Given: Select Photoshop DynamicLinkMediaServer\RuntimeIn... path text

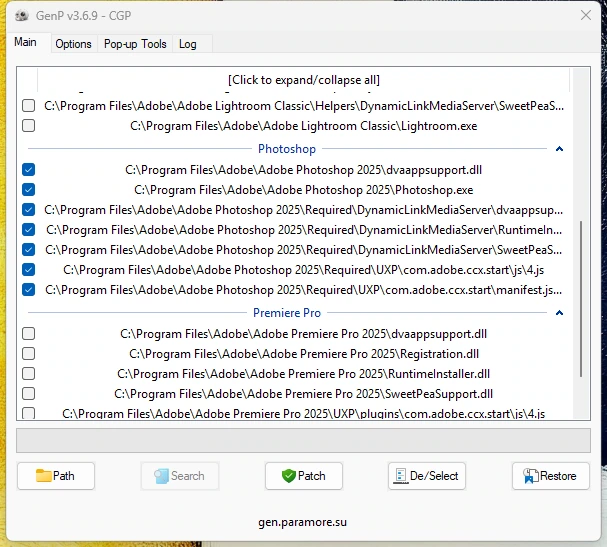Looking at the screenshot, I should (304, 230).
